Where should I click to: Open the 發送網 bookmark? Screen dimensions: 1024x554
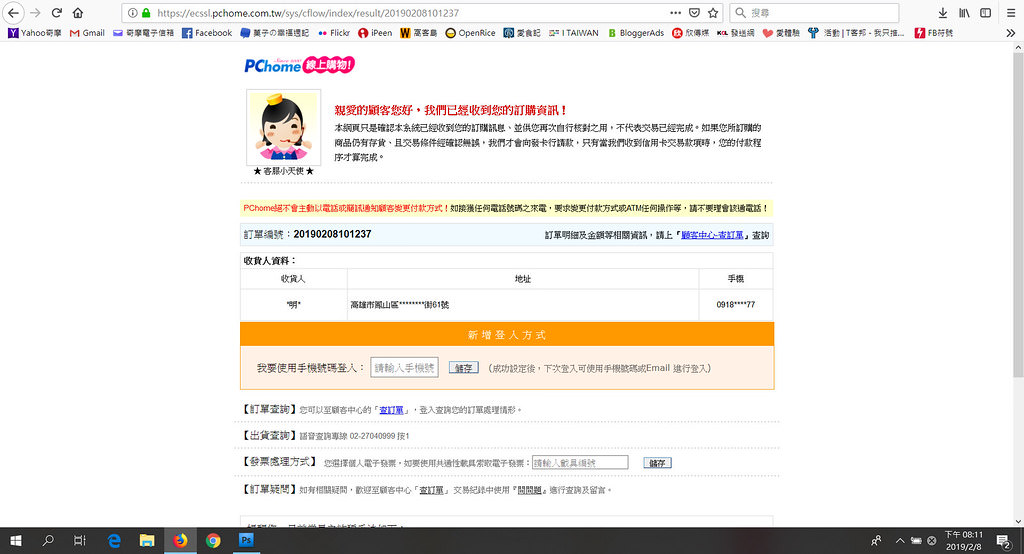(735, 33)
